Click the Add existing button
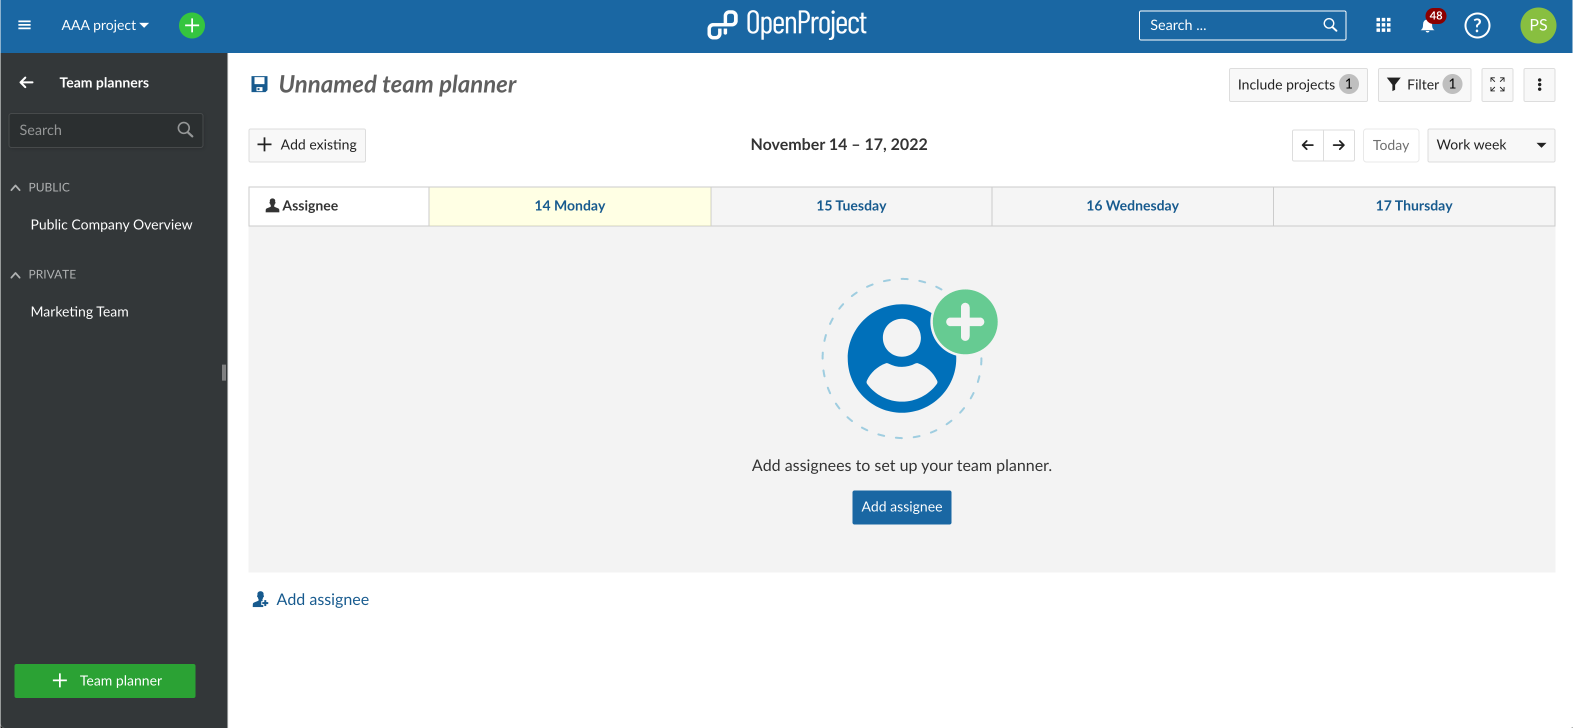This screenshot has height=728, width=1573. [307, 145]
